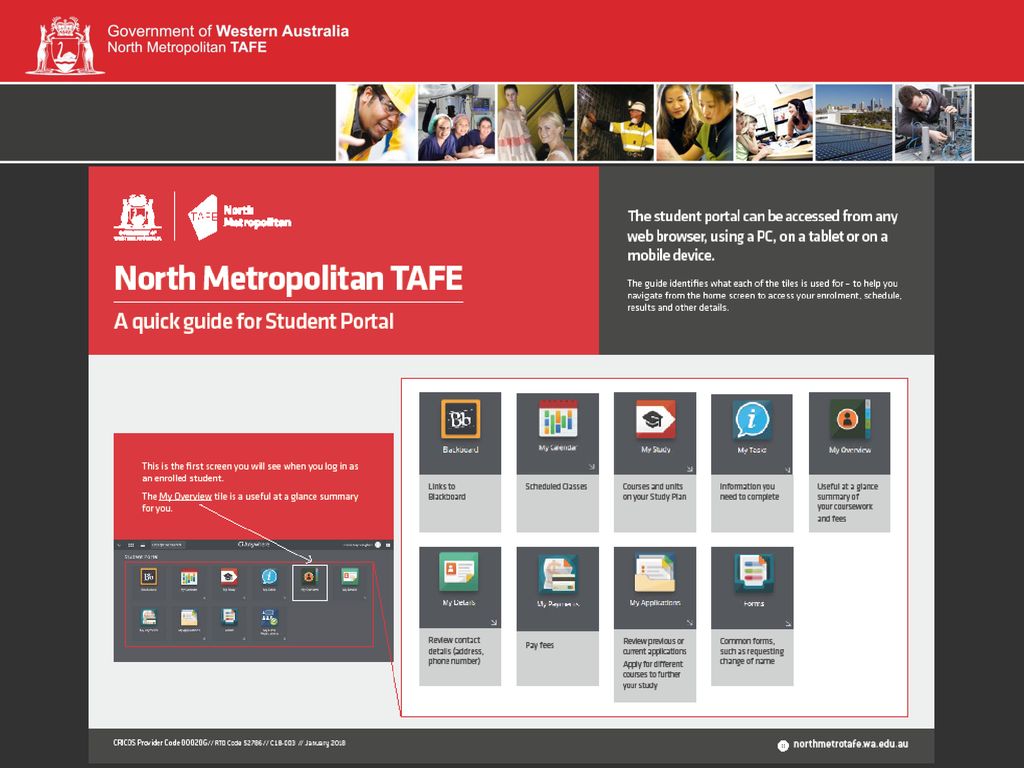Click the hard-hat worker header photo
Viewport: 1024px width, 768px height.
click(x=376, y=122)
